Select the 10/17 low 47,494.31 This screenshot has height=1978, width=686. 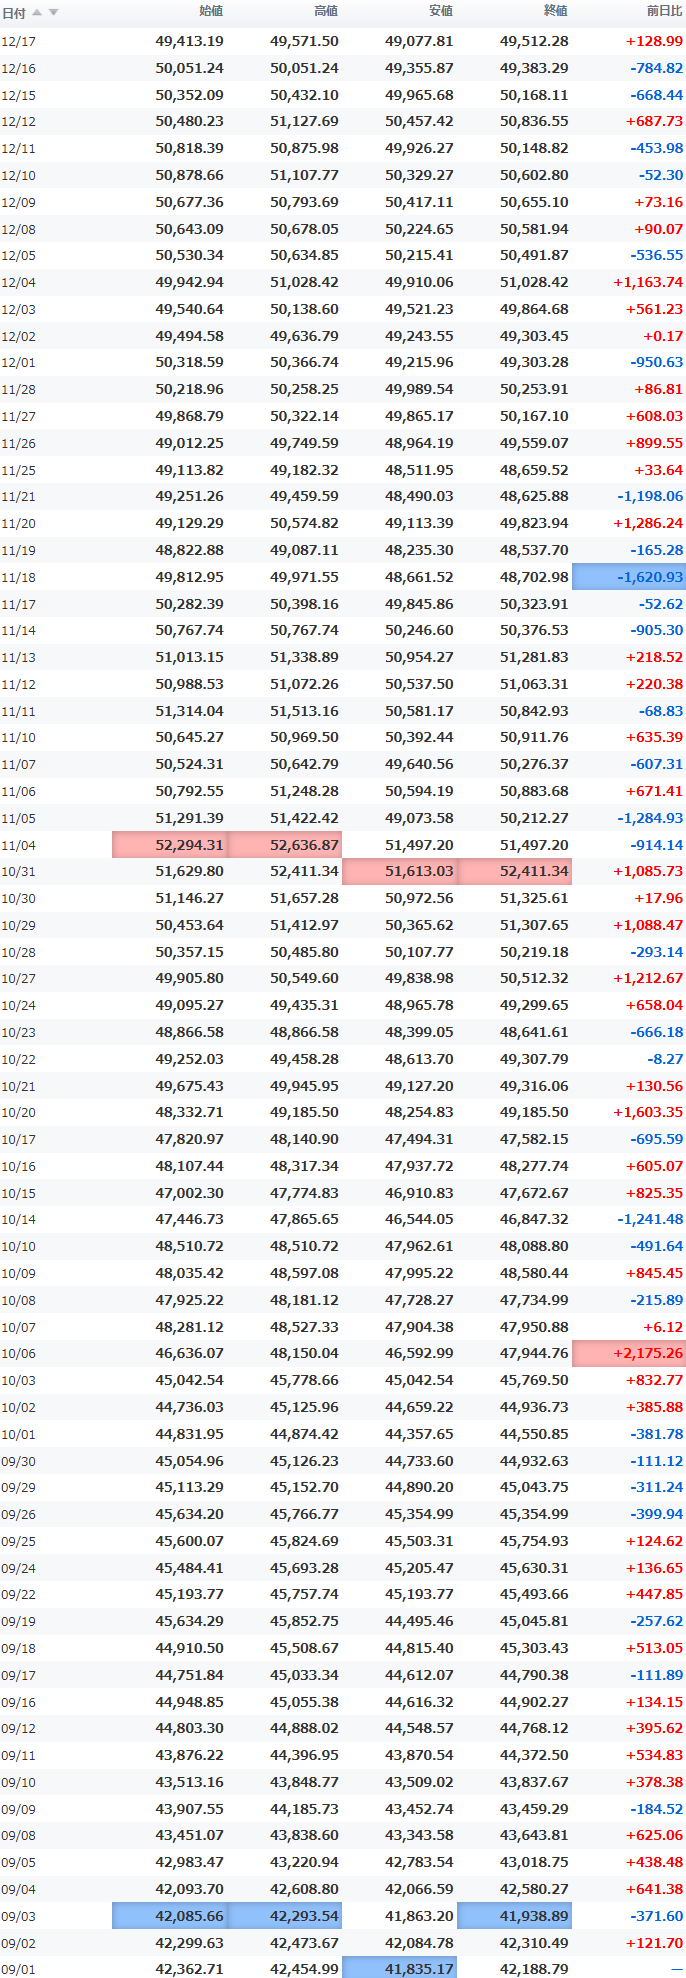tap(419, 1139)
